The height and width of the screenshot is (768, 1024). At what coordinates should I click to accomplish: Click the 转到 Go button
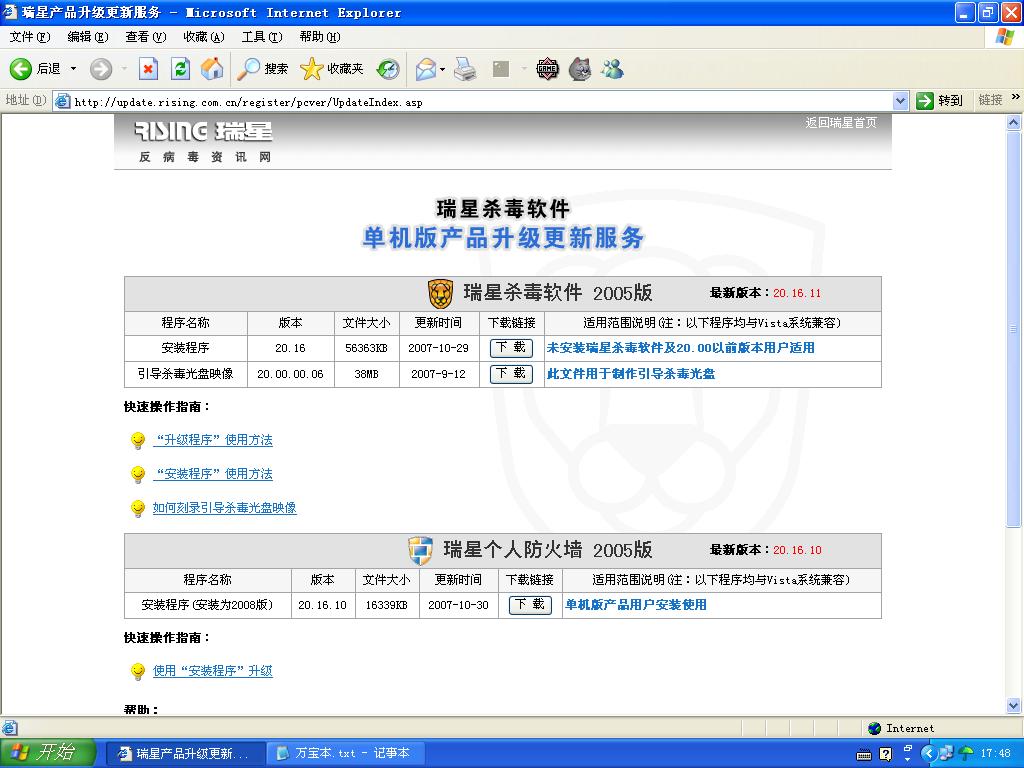click(939, 101)
